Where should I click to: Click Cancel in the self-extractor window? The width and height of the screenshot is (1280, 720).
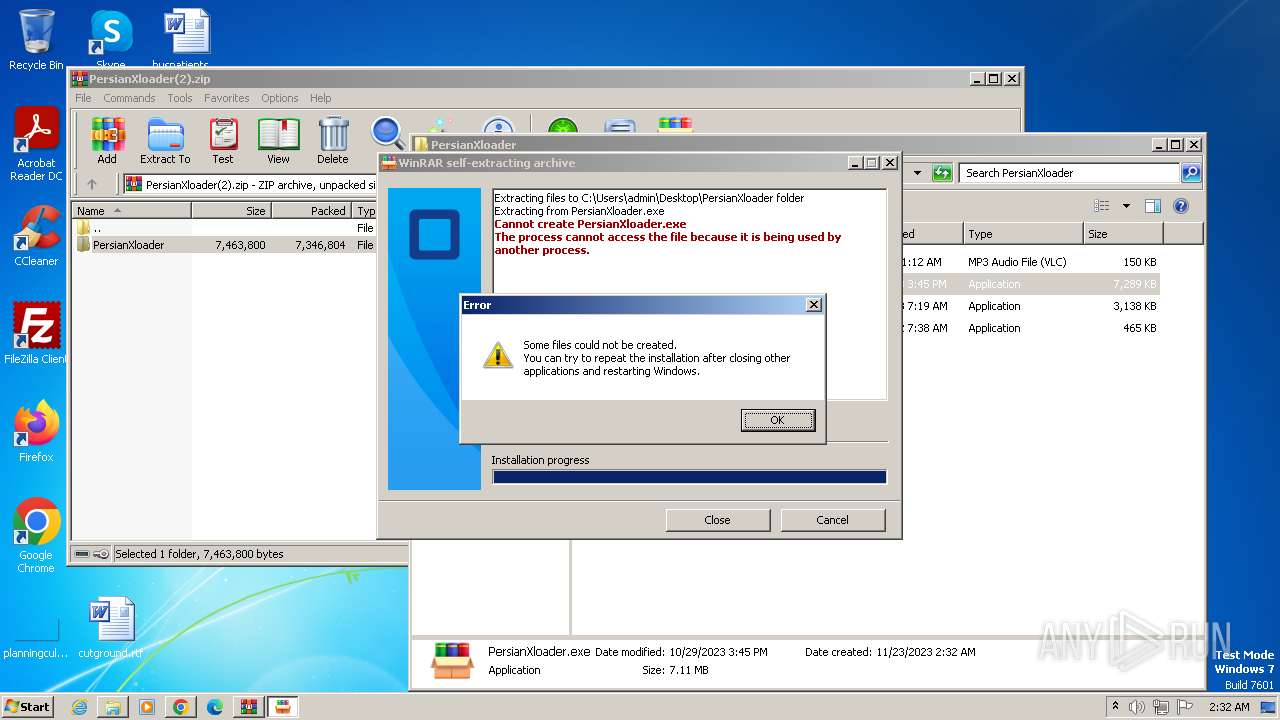pyautogui.click(x=833, y=520)
